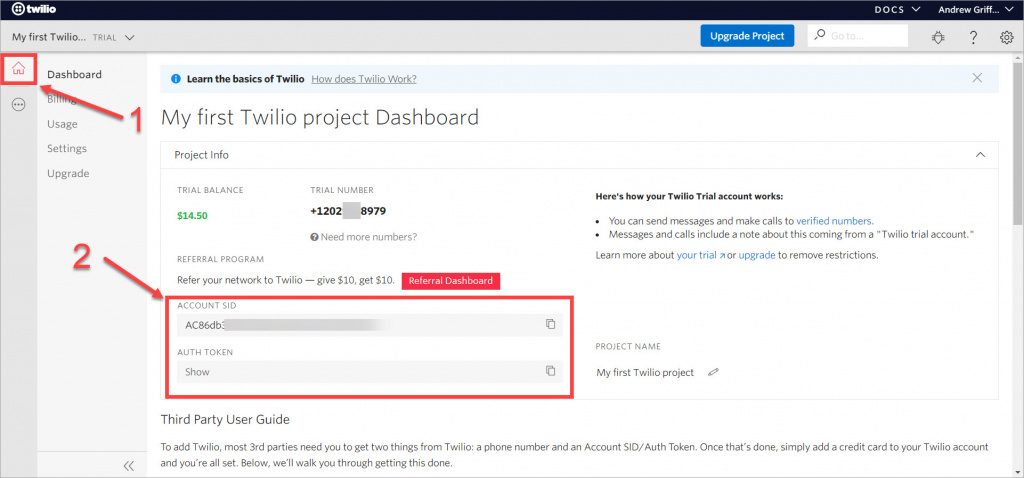Open the My first Twilio project switcher
This screenshot has height=478, width=1024.
click(x=73, y=37)
